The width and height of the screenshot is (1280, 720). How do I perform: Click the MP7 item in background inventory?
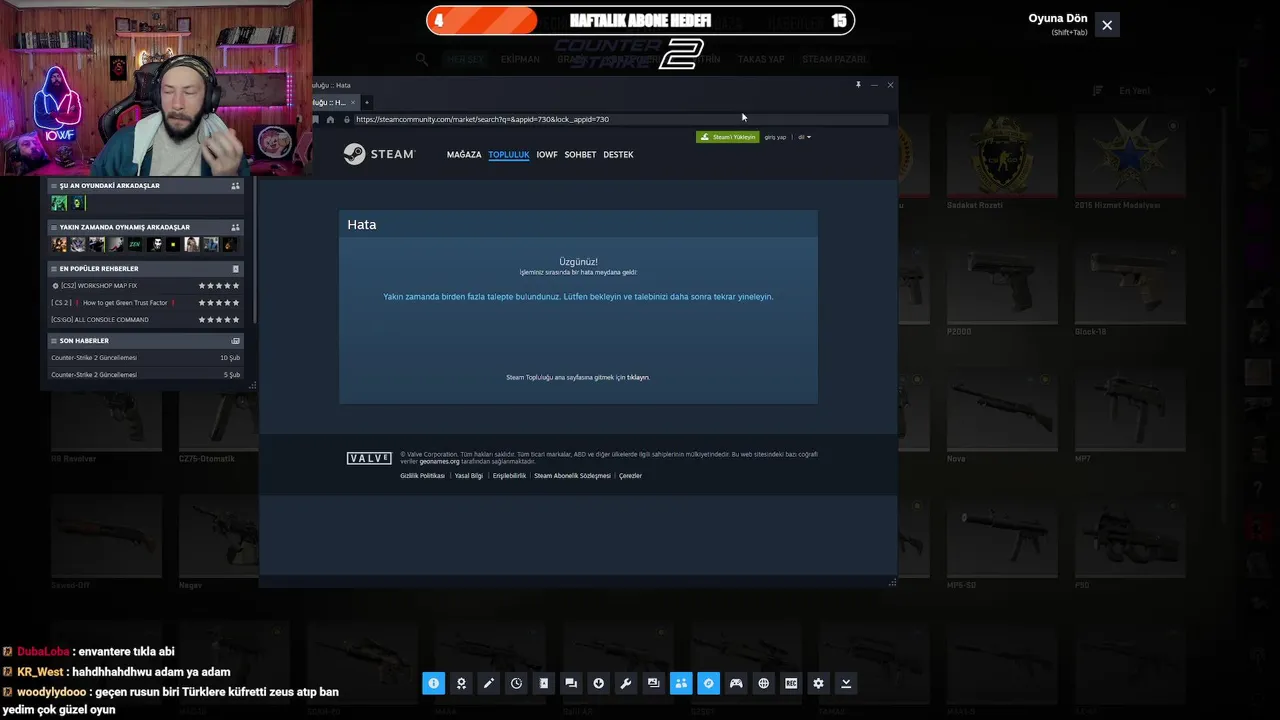pos(1130,417)
